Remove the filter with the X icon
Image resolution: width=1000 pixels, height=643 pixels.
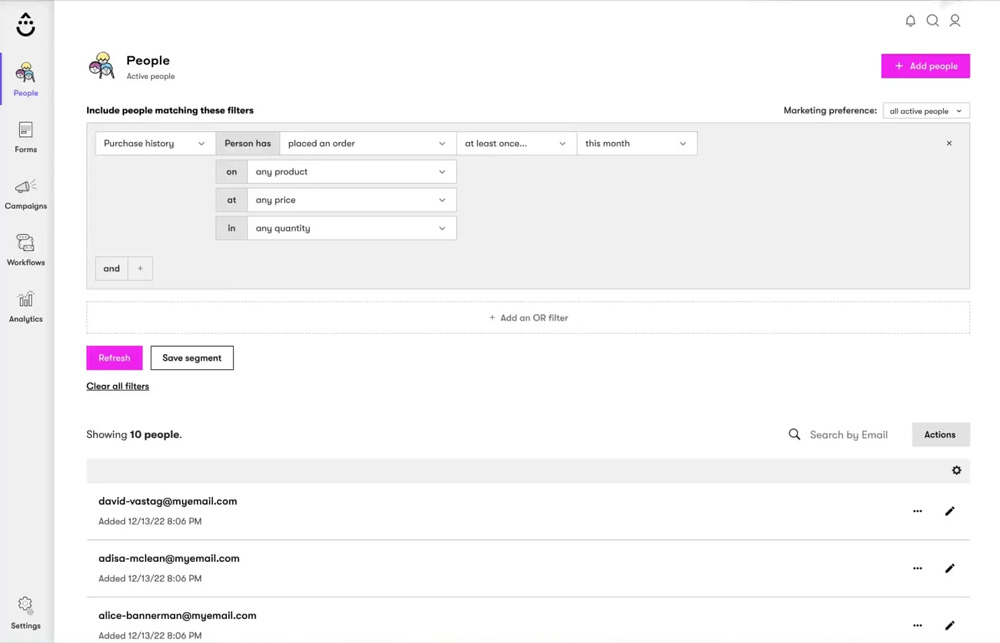pos(949,143)
